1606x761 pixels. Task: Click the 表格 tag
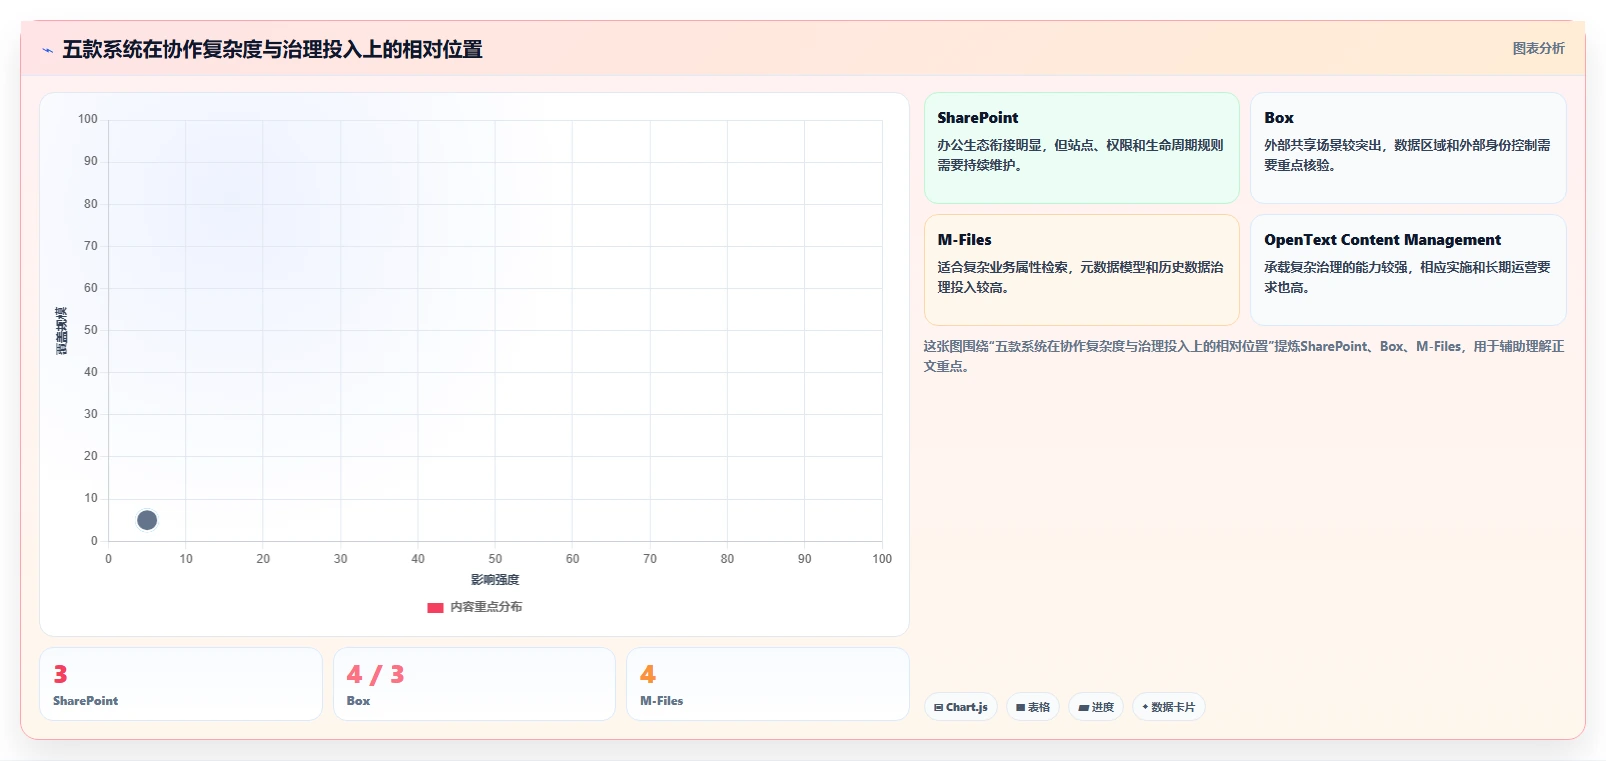[1033, 707]
